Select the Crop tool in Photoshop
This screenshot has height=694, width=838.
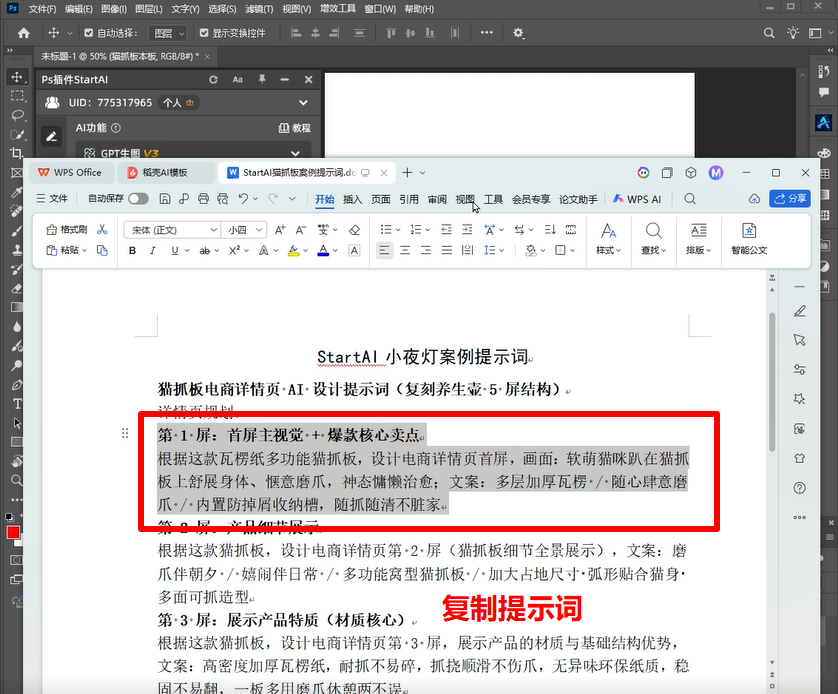pos(17,153)
